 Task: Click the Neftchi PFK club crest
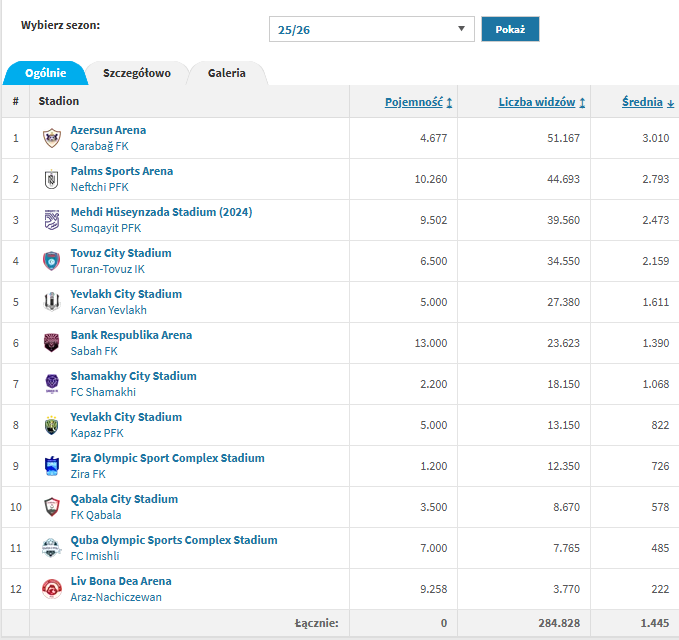click(52, 179)
